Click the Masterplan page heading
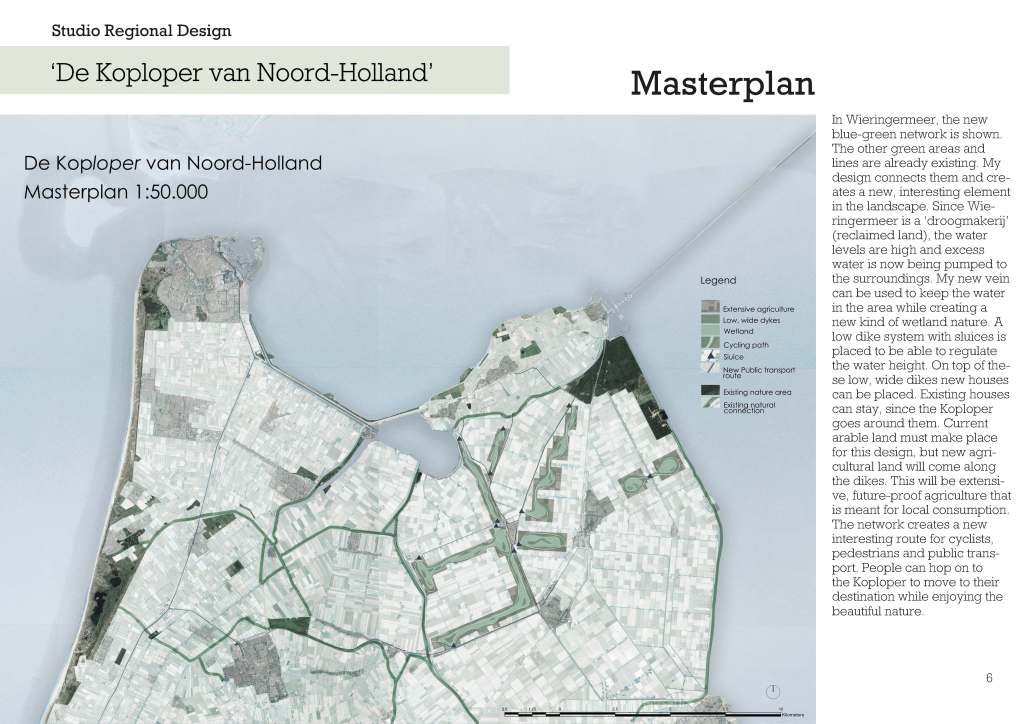The height and width of the screenshot is (724, 1024). [722, 83]
